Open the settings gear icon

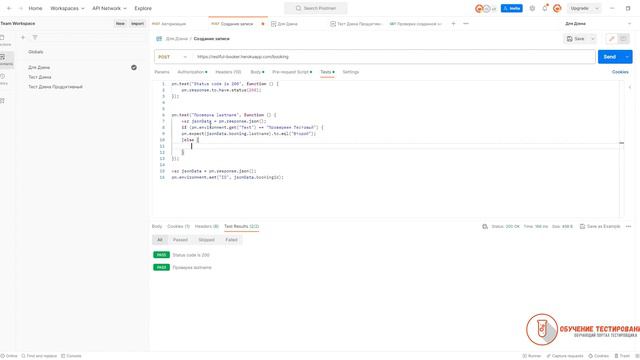pos(532,8)
